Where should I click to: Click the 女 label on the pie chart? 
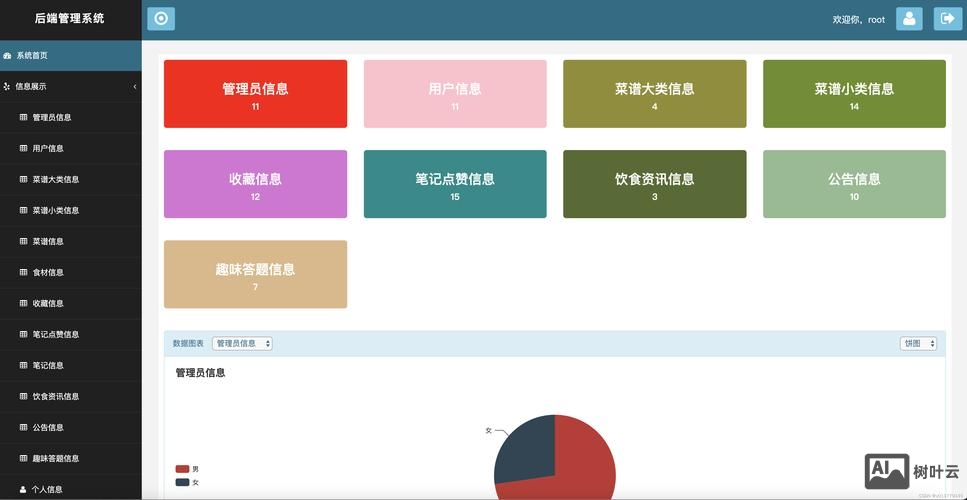(x=488, y=430)
